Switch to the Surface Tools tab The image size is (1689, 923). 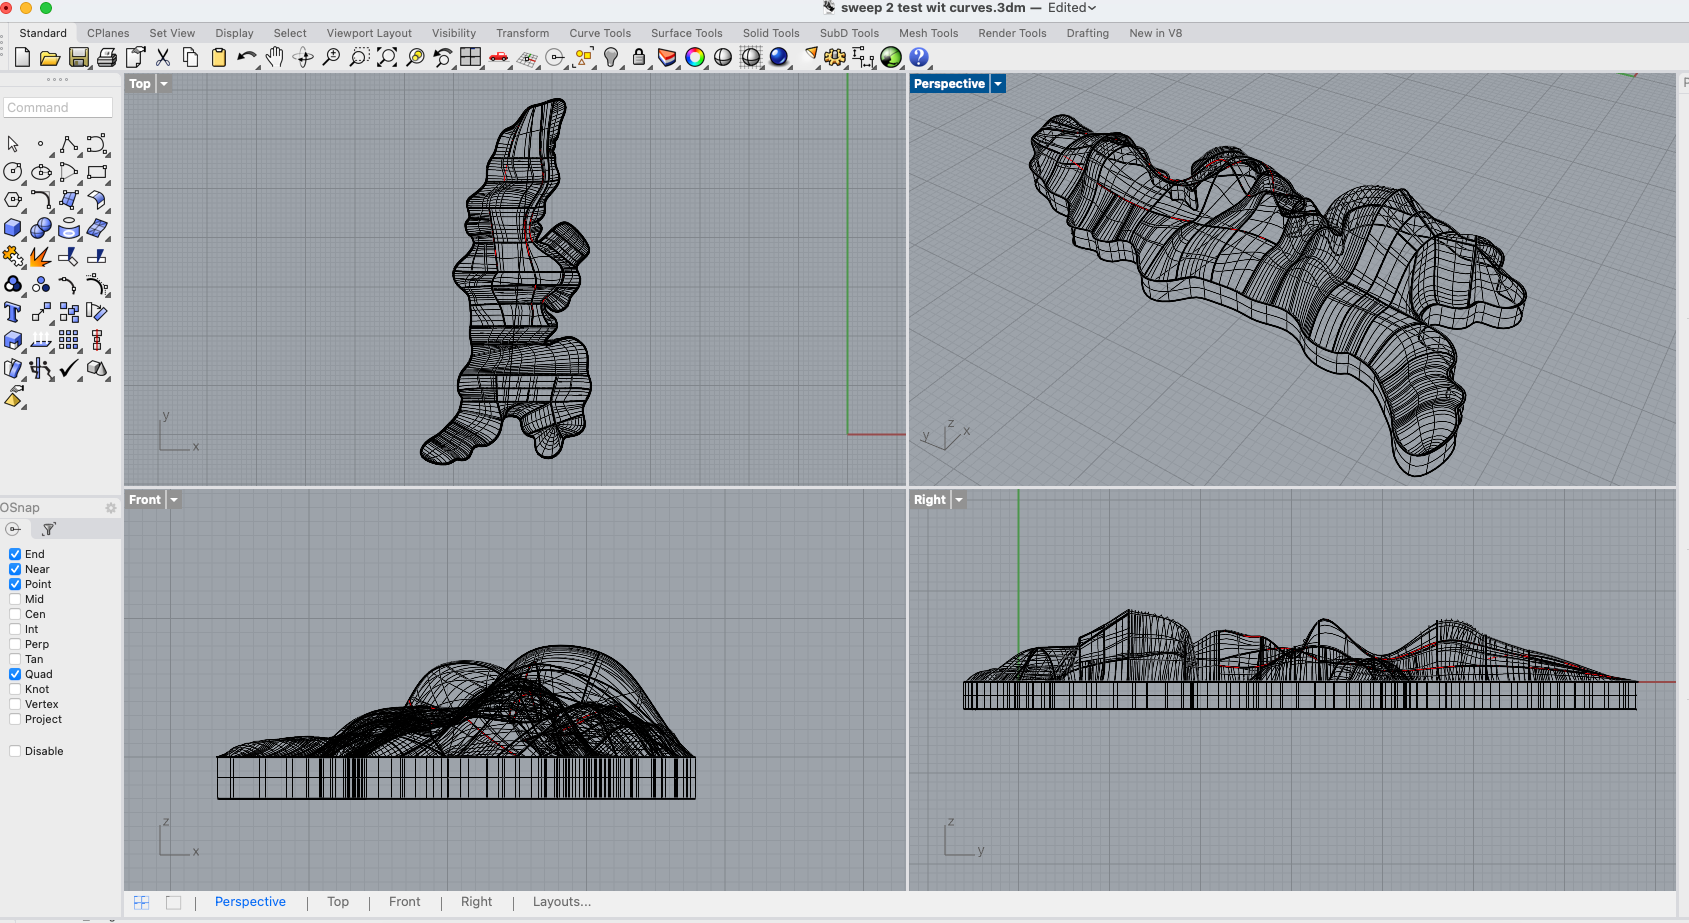(x=686, y=33)
